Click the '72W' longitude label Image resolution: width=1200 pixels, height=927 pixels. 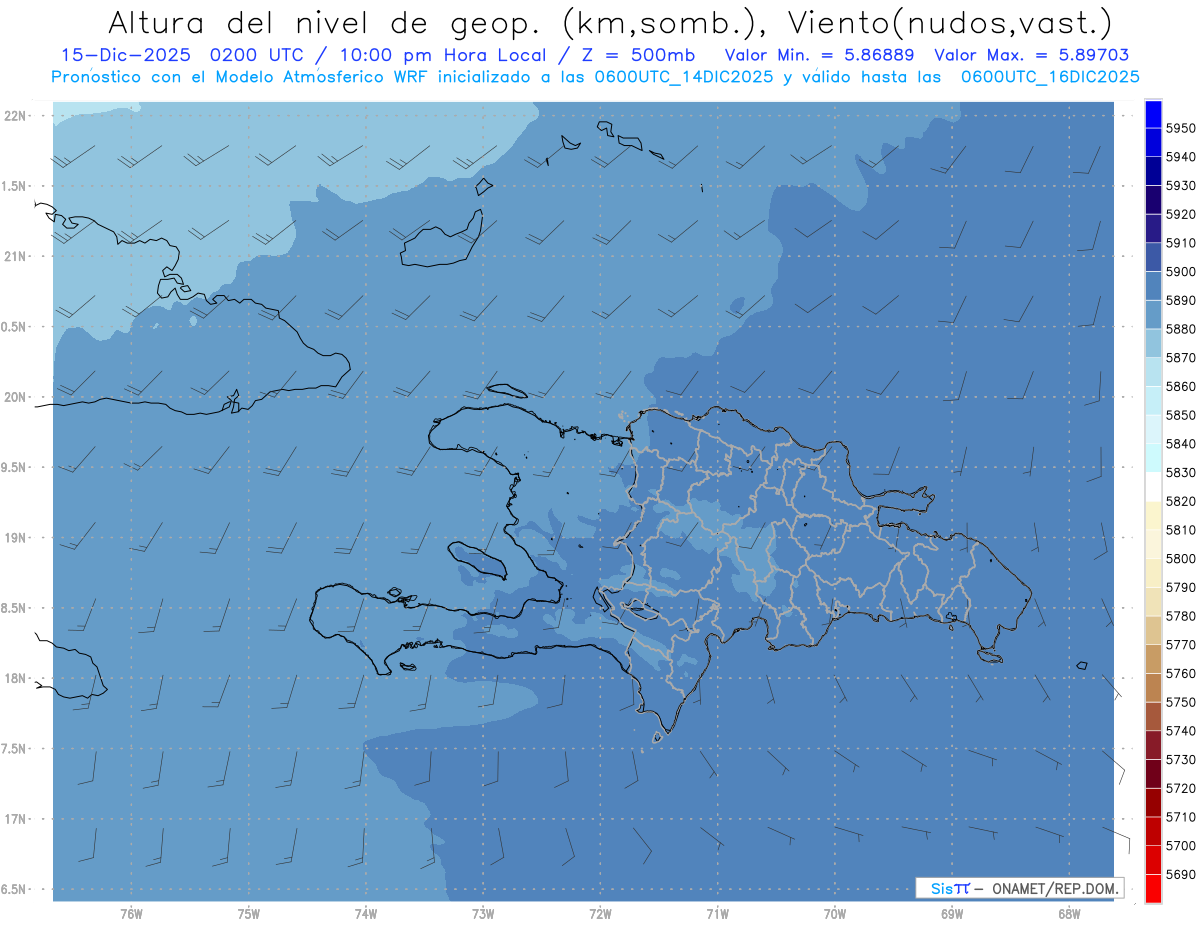600,914
